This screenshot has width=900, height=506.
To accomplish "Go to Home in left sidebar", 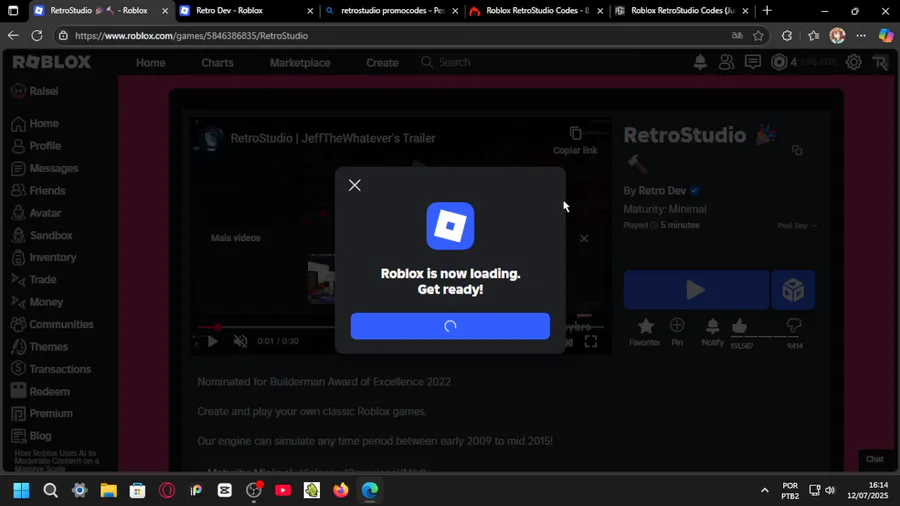I will click(x=36, y=123).
